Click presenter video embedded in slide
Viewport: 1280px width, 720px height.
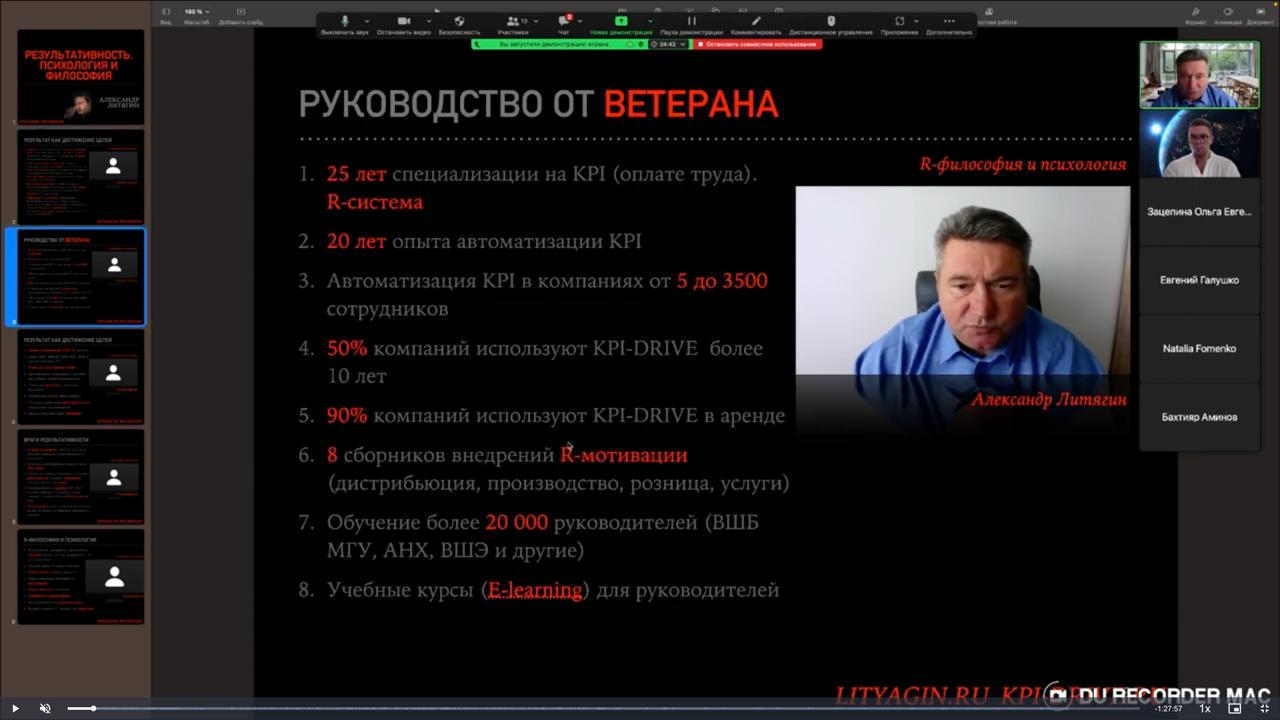[x=962, y=281]
